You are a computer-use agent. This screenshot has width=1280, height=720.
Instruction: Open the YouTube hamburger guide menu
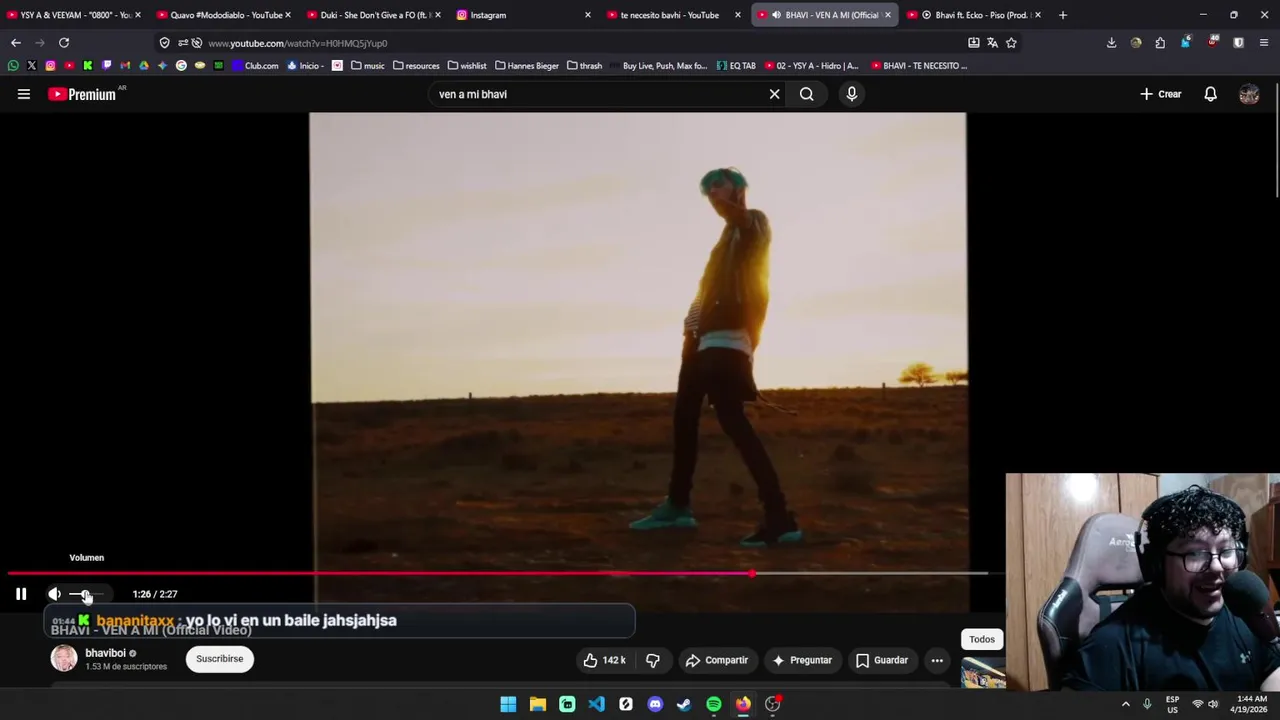[x=24, y=94]
